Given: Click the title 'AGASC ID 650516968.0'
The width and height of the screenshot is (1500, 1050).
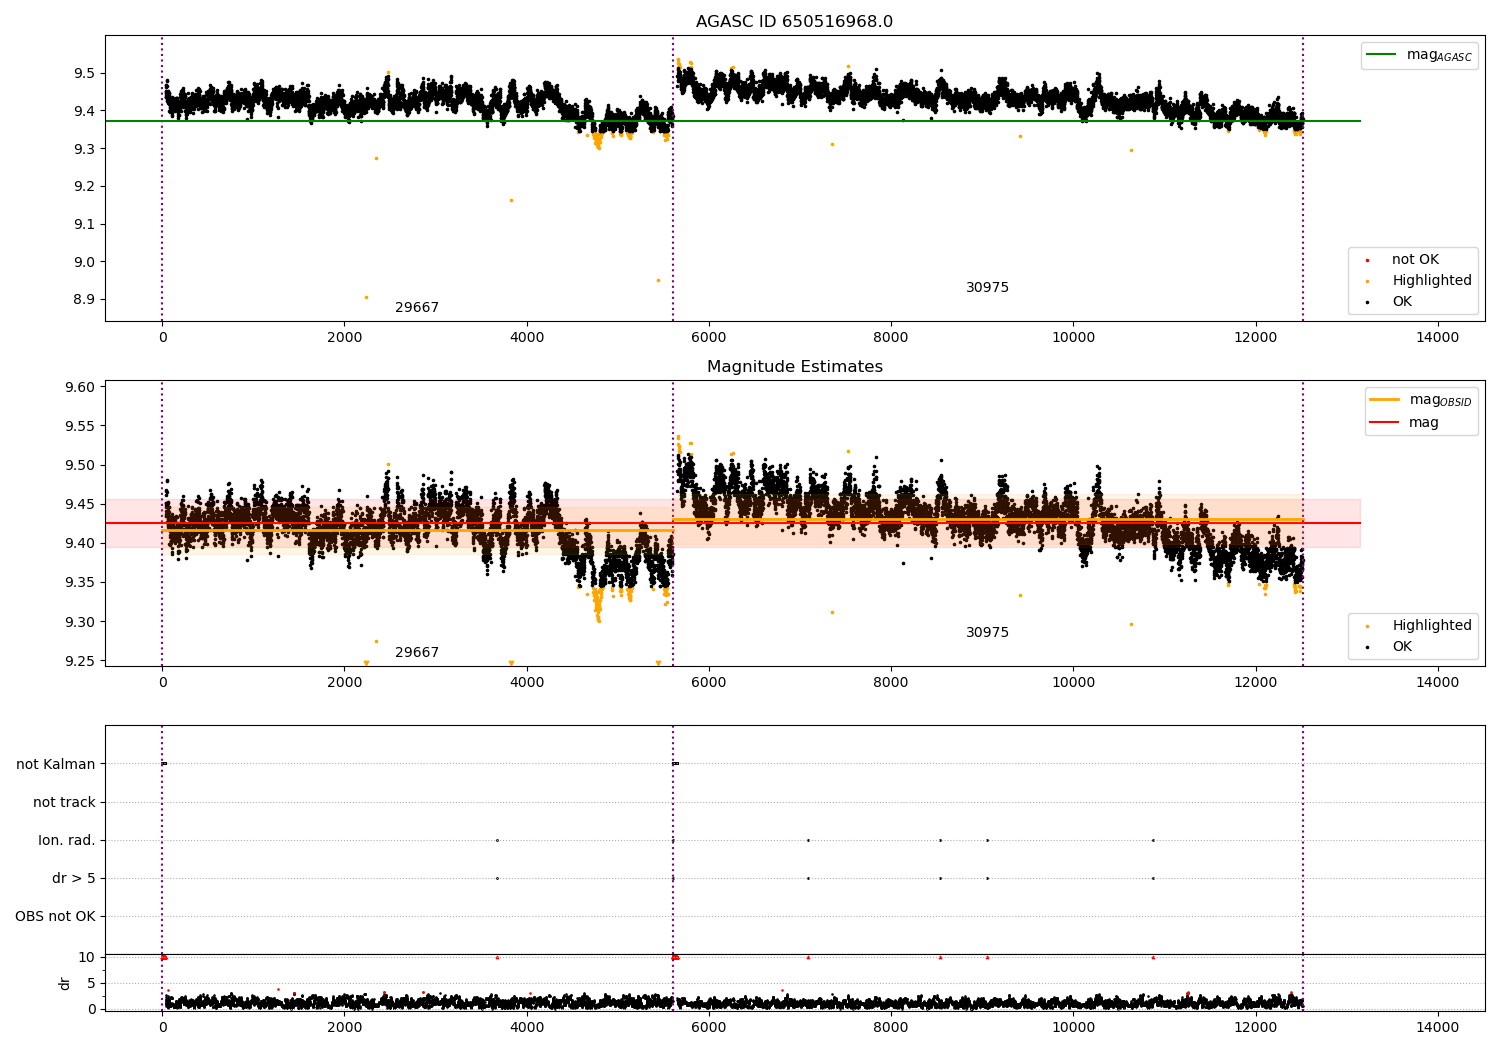Looking at the screenshot, I should [794, 22].
